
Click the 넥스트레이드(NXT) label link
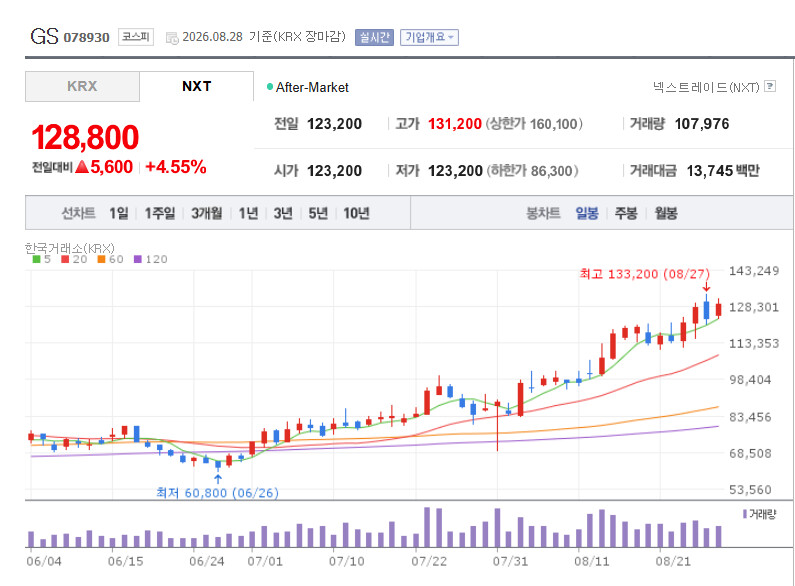tap(706, 87)
